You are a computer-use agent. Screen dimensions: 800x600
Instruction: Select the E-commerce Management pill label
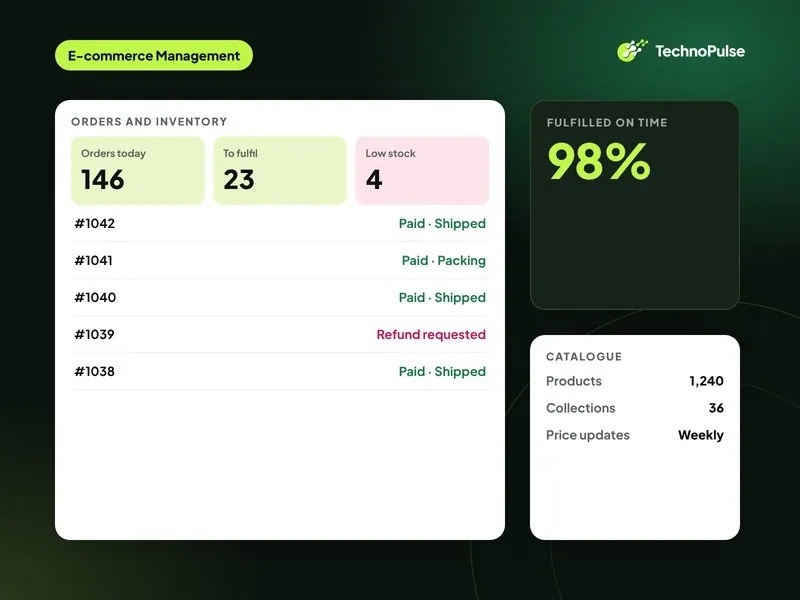[x=154, y=55]
